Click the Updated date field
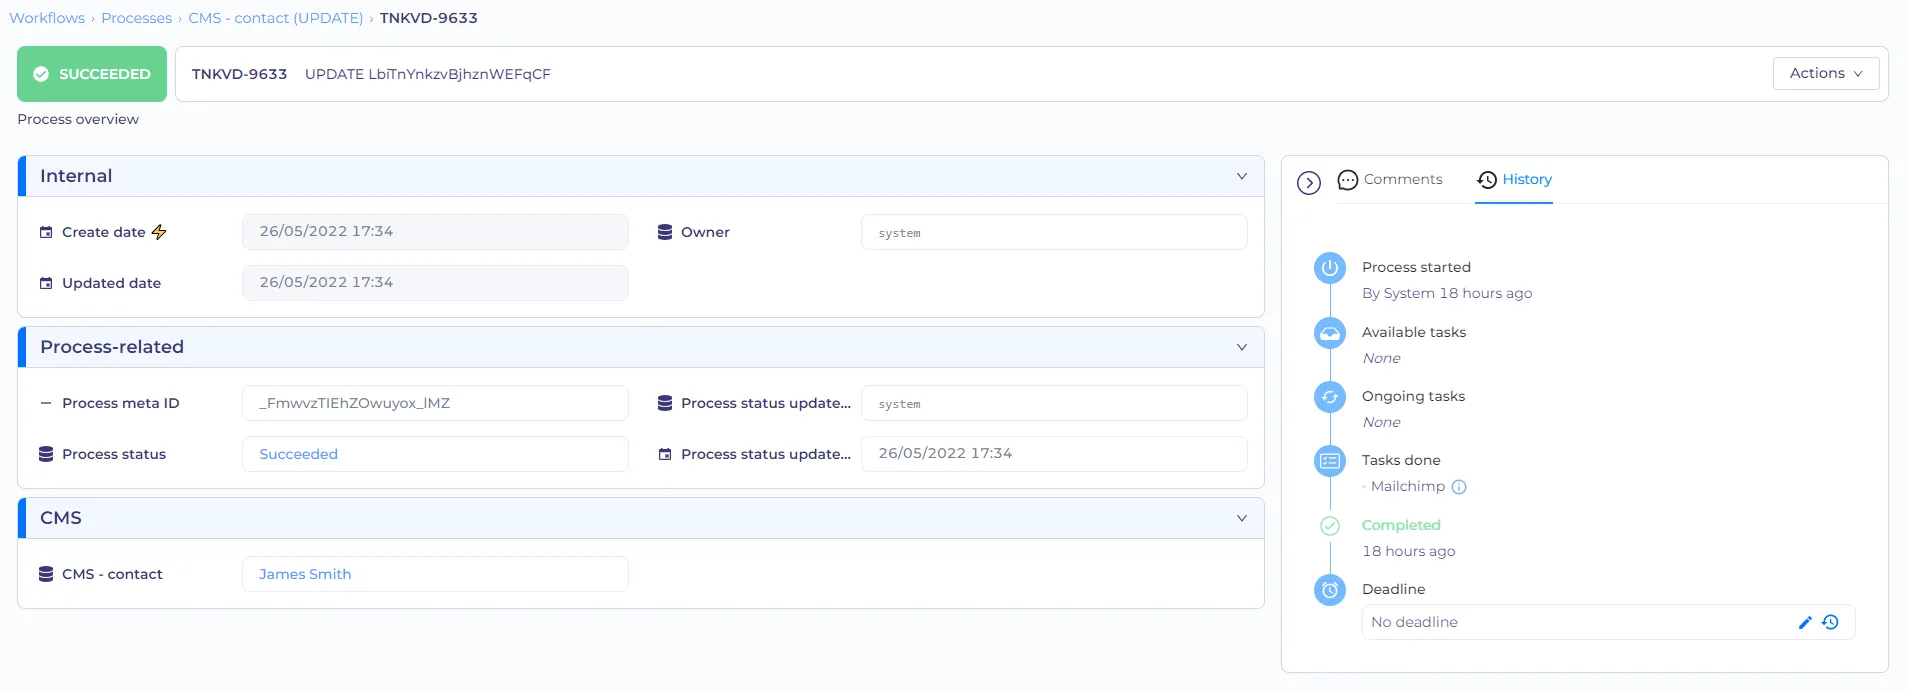 click(x=435, y=283)
